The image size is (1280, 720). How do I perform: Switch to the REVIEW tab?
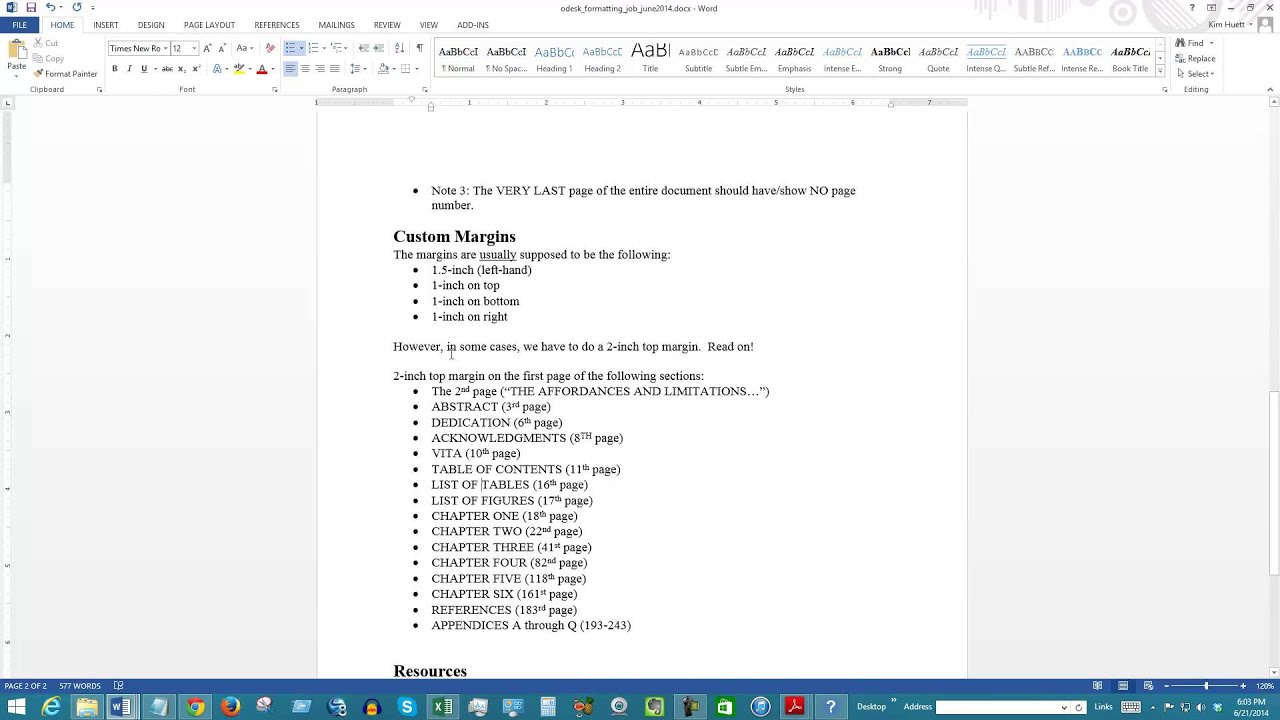click(387, 25)
